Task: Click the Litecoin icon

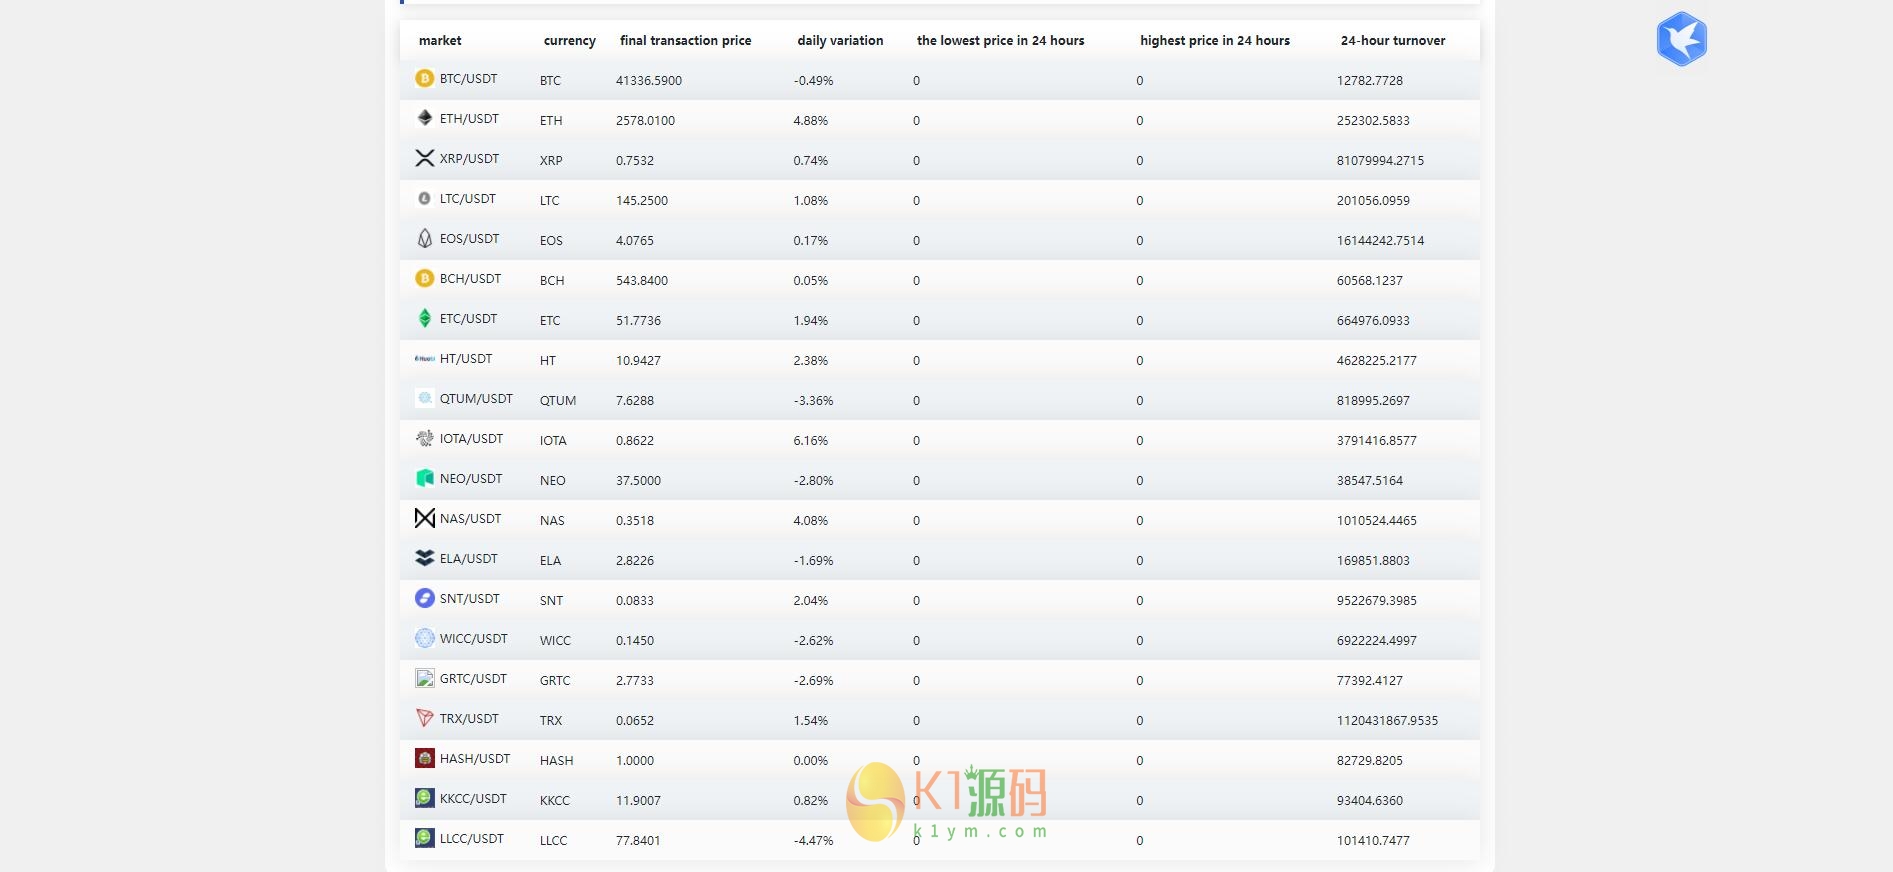Action: [424, 198]
